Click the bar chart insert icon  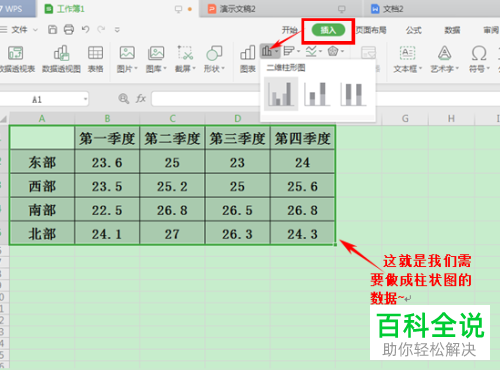289,51
